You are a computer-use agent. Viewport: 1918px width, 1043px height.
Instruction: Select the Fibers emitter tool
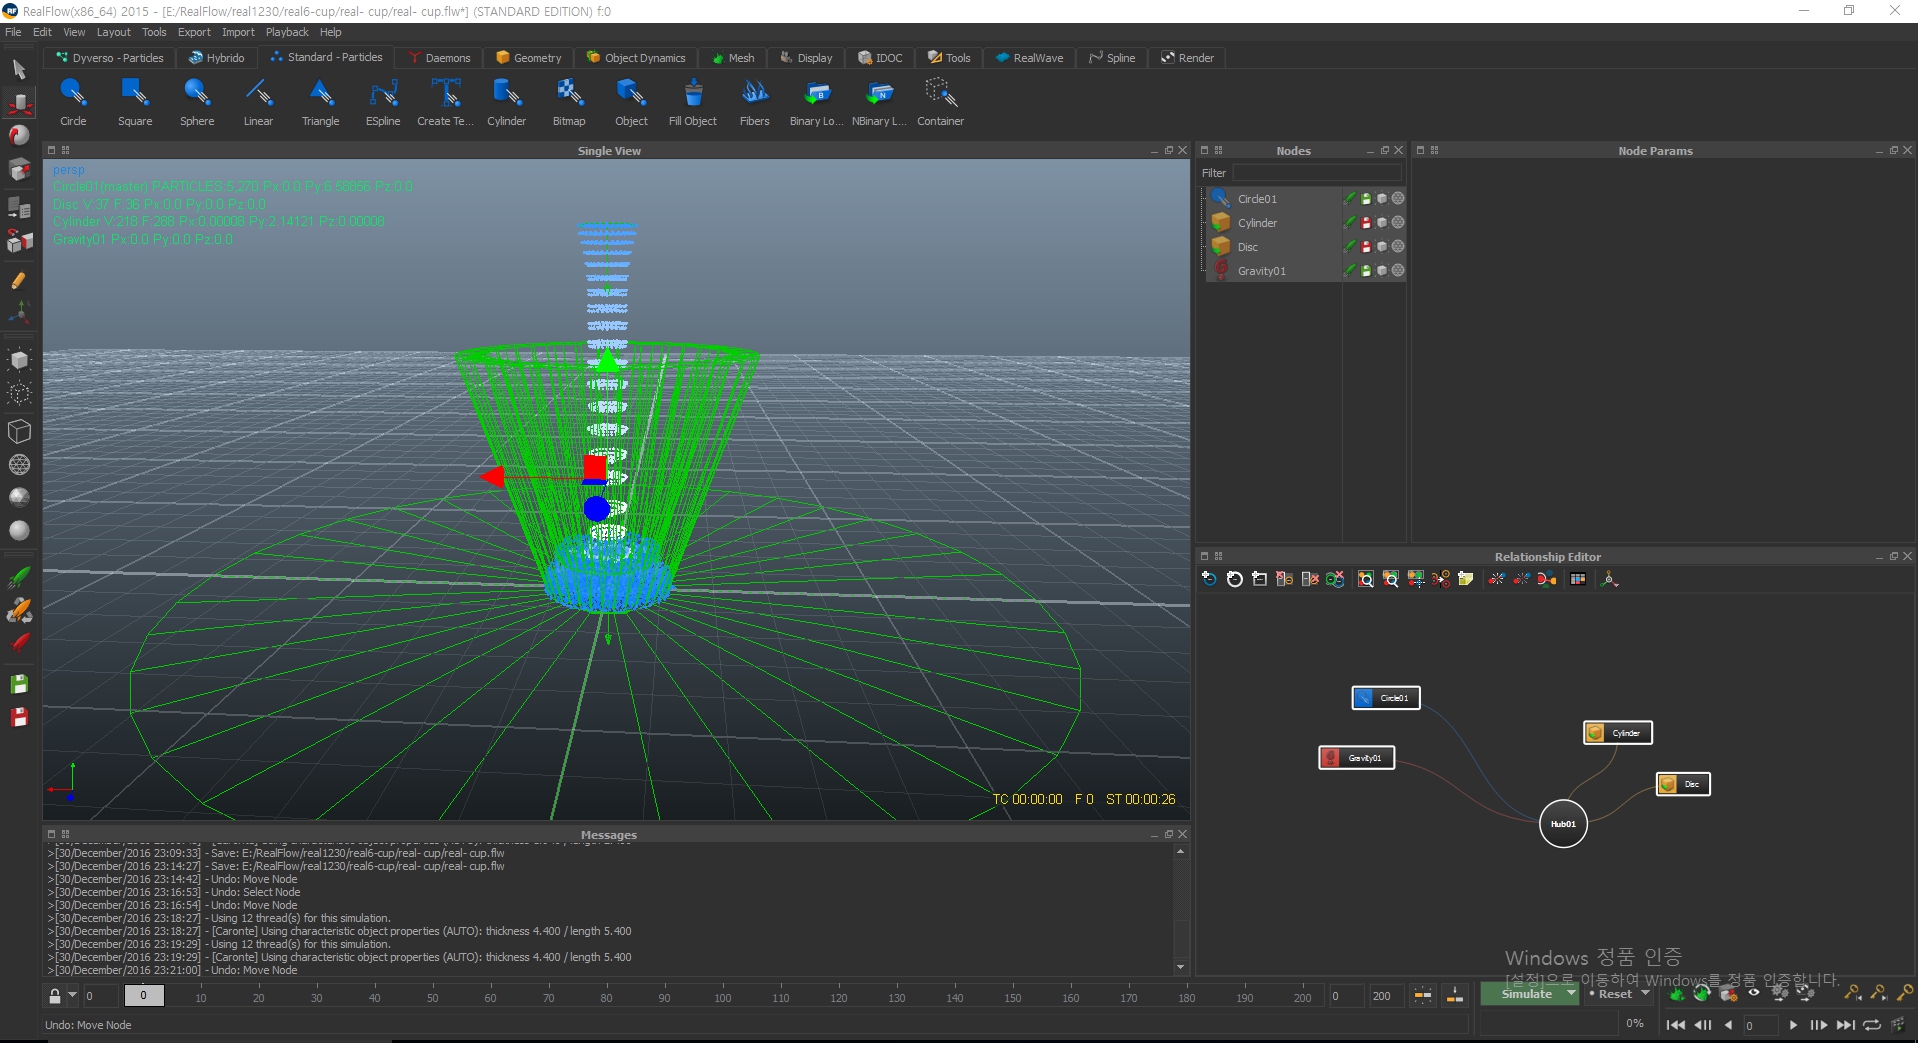(755, 103)
